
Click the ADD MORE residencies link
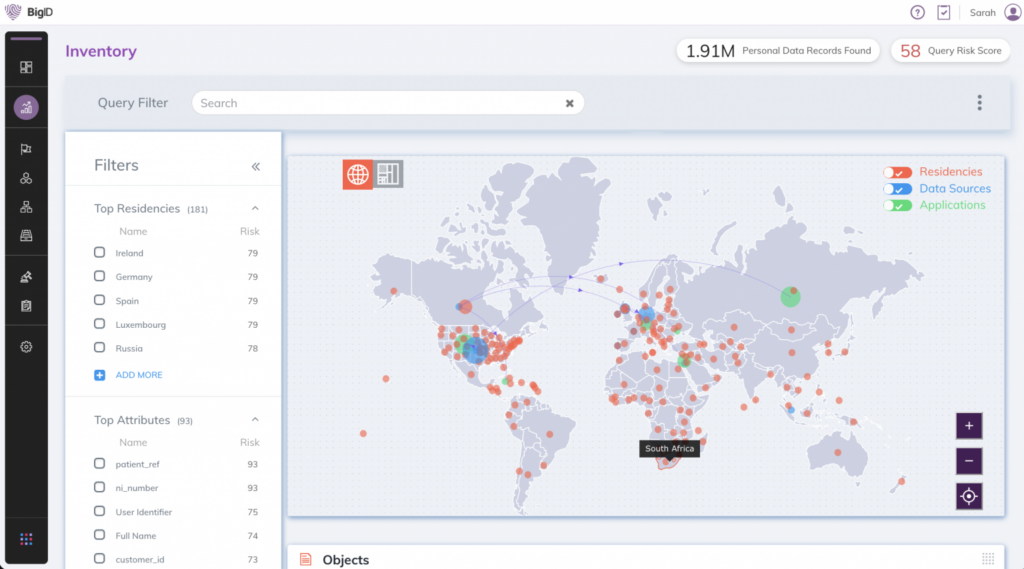tap(138, 375)
